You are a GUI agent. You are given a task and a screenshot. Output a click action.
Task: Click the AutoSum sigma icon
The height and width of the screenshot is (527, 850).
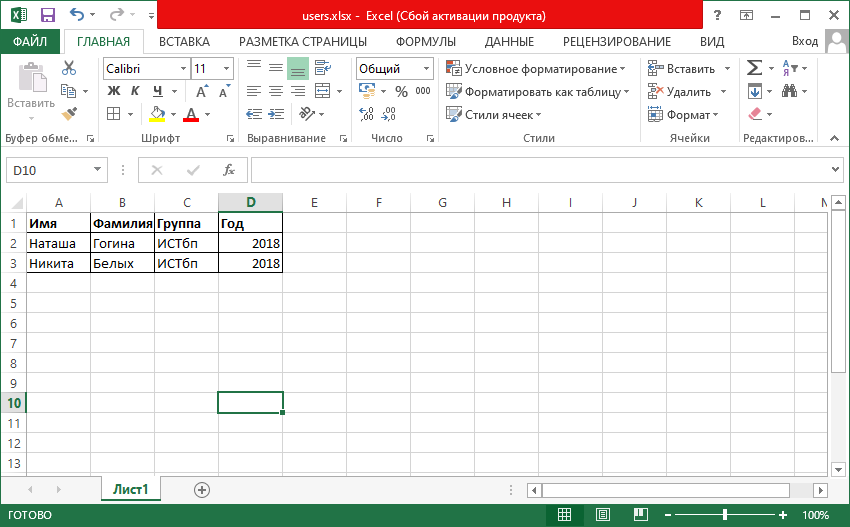[755, 68]
